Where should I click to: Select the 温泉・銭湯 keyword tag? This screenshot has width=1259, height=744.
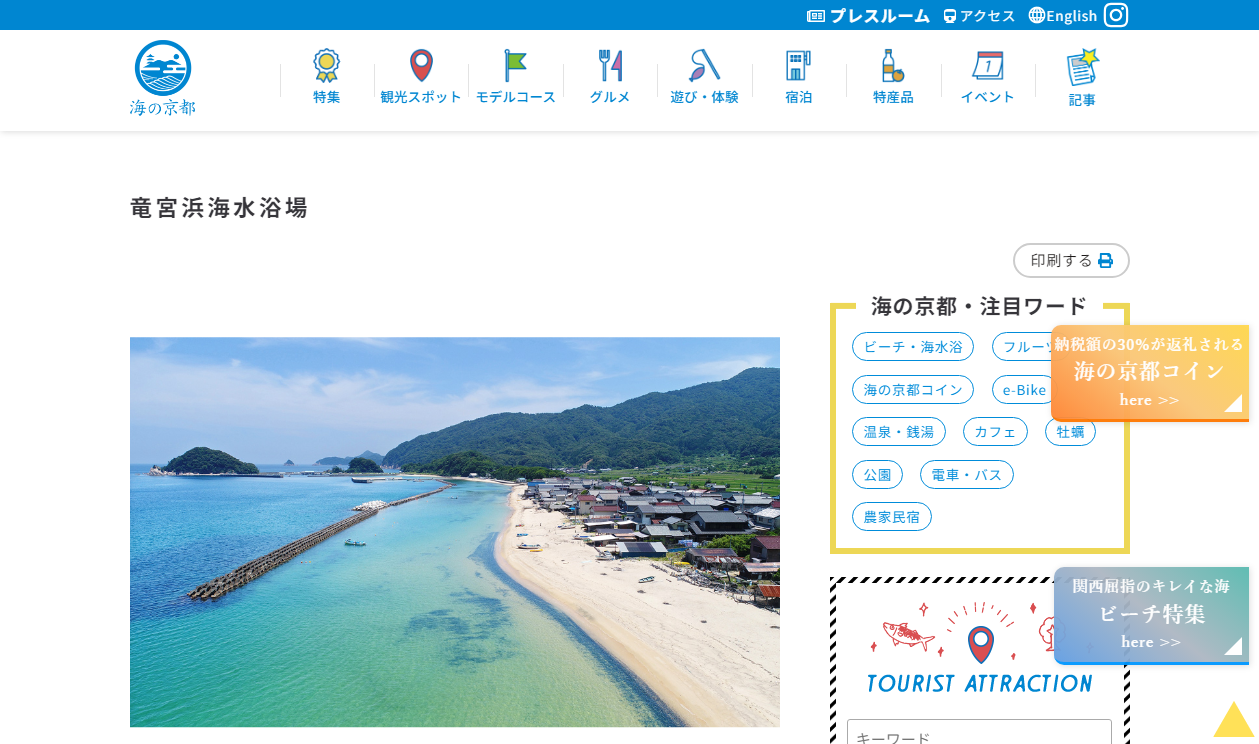coord(898,432)
